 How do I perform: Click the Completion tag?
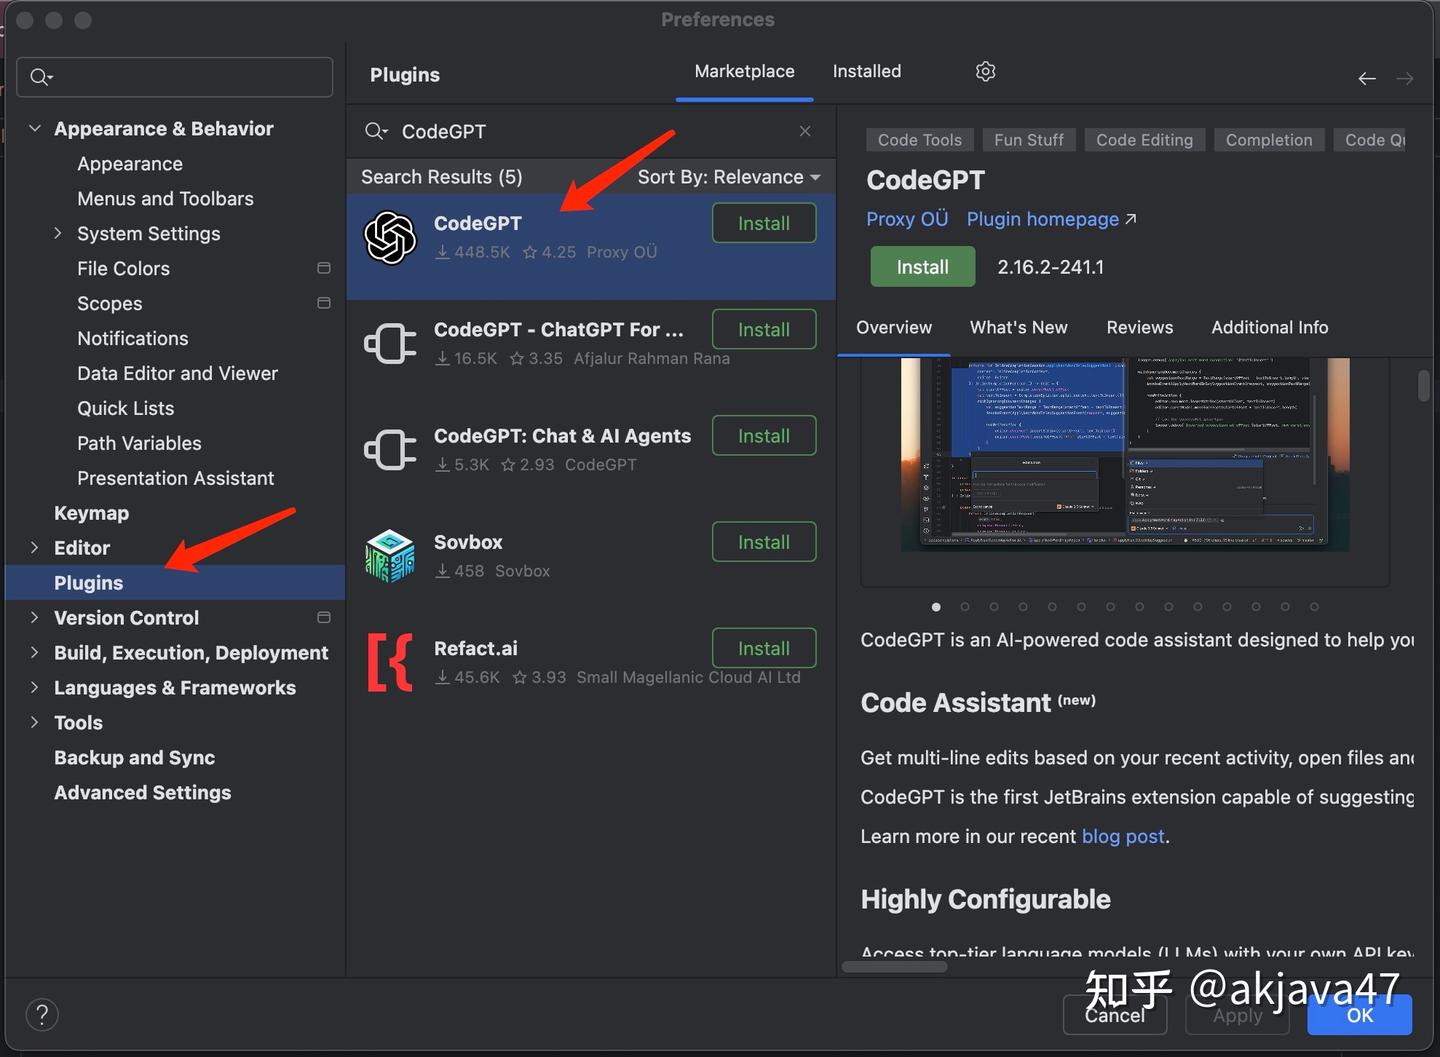coord(1269,140)
